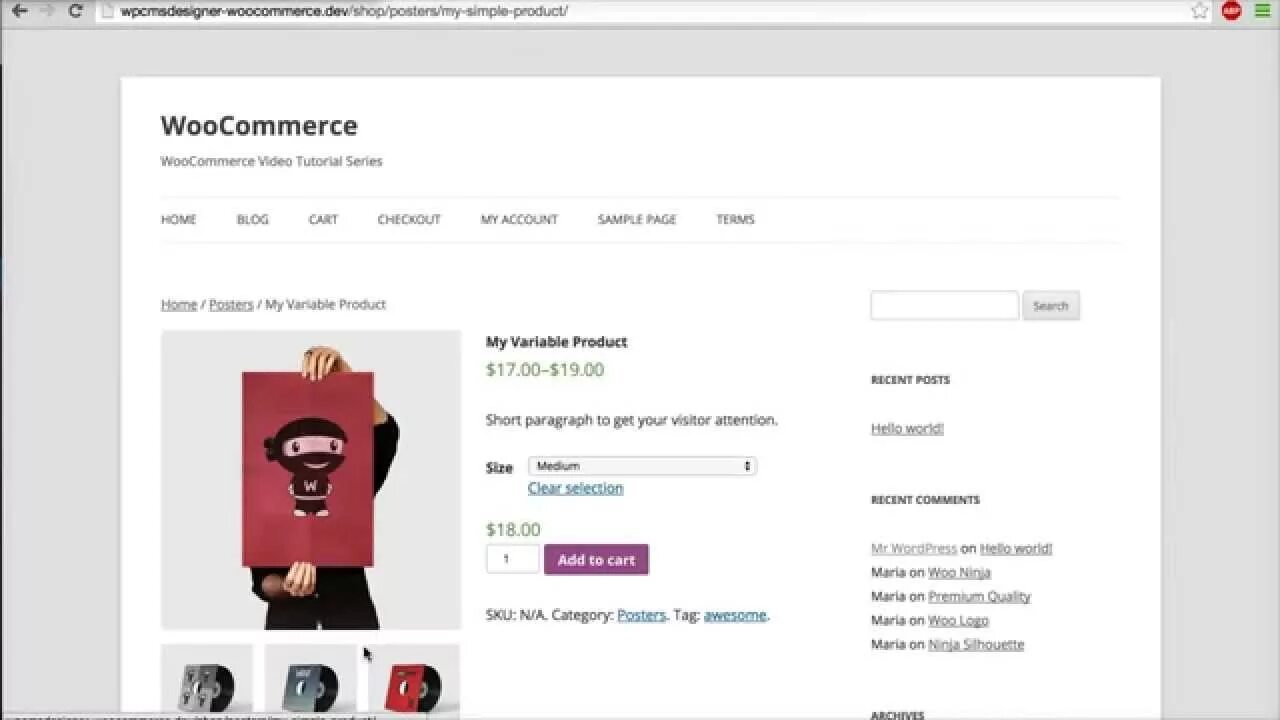The height and width of the screenshot is (720, 1280).
Task: Open the Size dropdown showing Medium
Action: point(642,466)
